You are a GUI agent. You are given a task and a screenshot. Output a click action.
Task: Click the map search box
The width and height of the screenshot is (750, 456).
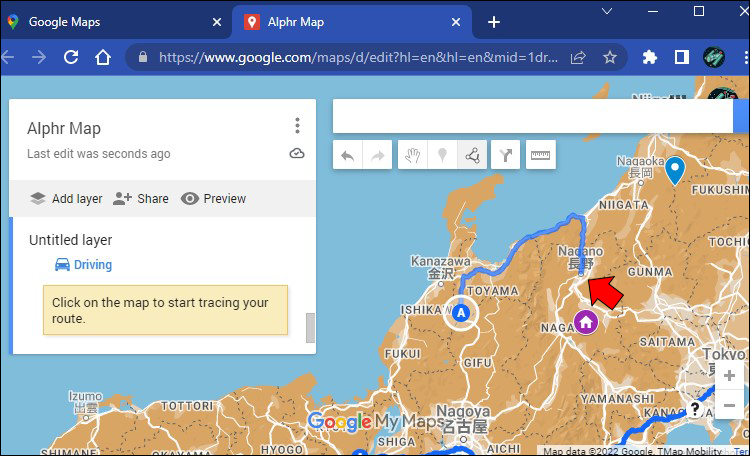click(533, 116)
